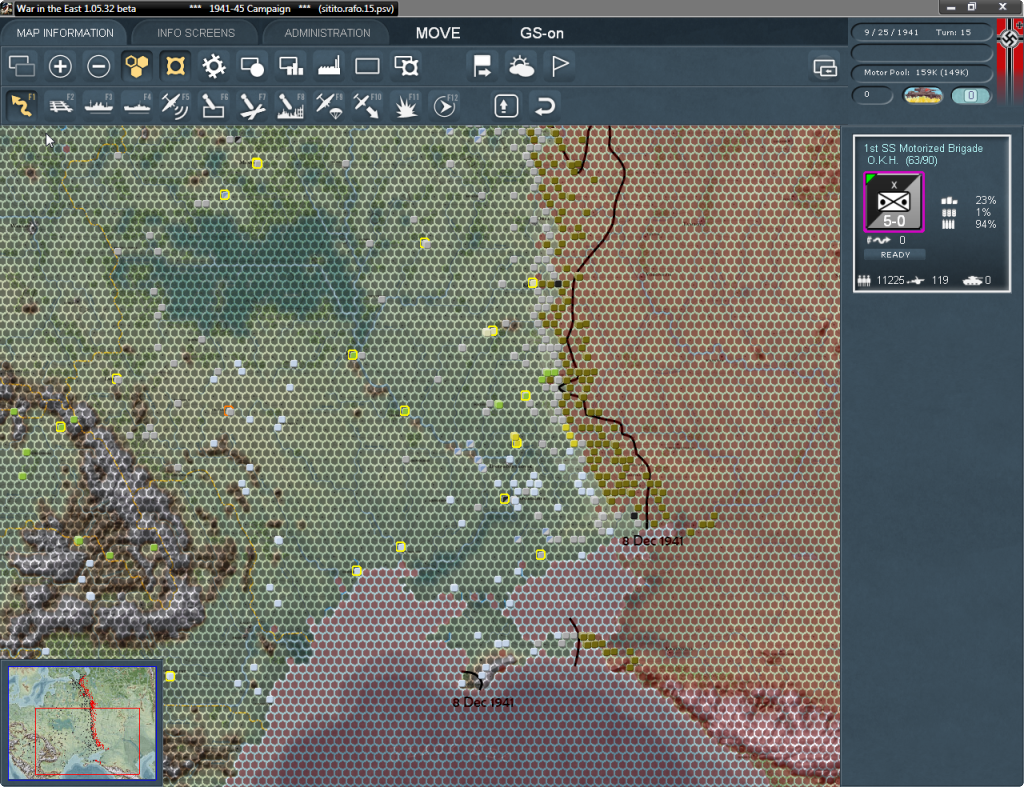Screen dimensions: 1024x787
Task: Select the F7 airfield bombing mode
Action: tap(252, 106)
